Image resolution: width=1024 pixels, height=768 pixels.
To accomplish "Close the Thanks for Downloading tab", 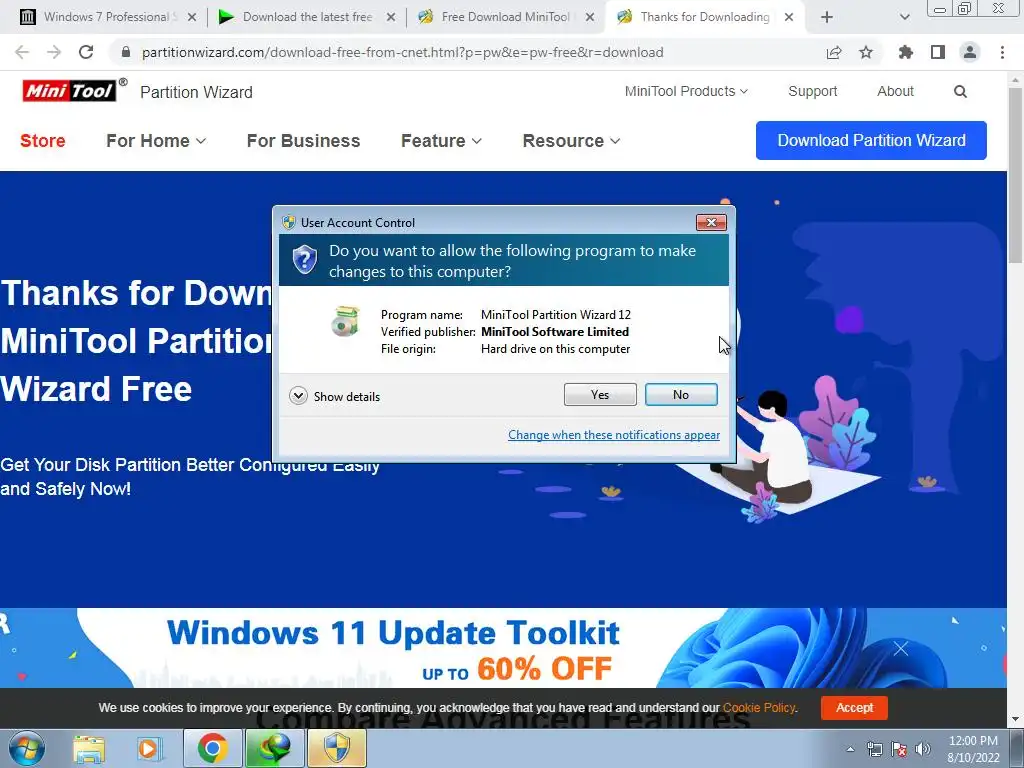I will click(789, 18).
